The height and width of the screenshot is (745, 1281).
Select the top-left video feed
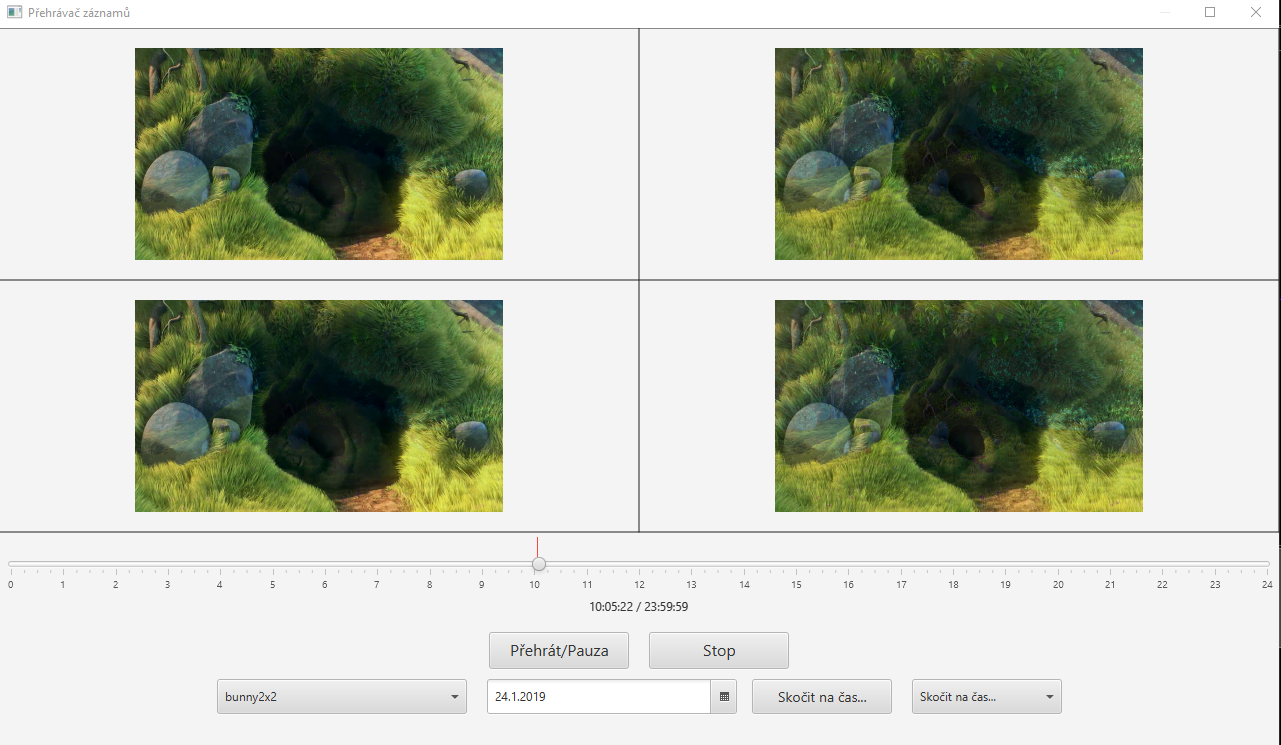pos(319,154)
